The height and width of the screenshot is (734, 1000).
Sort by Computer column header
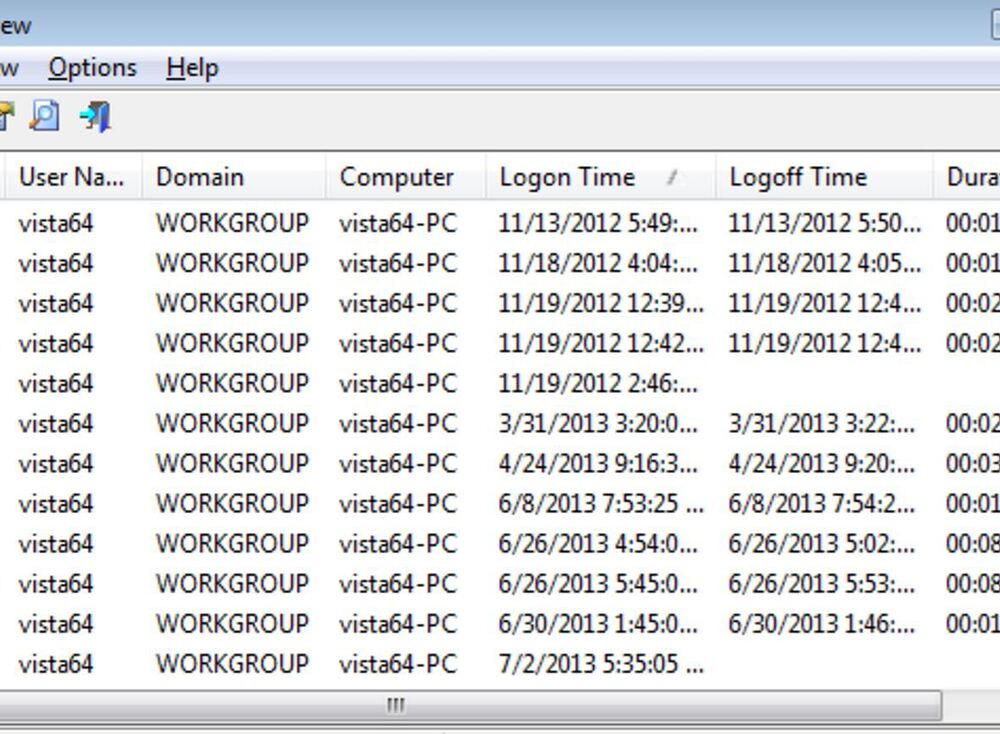406,177
